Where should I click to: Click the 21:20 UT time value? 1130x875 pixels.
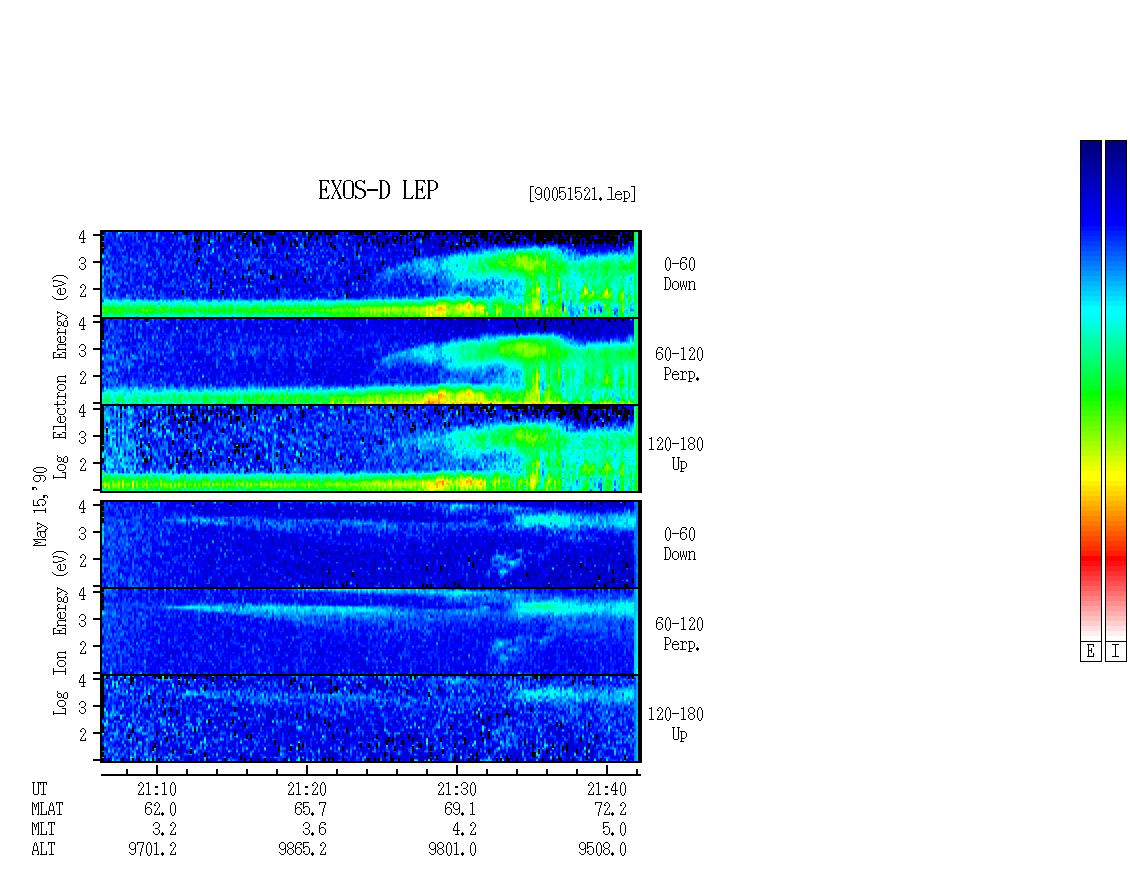(x=306, y=789)
